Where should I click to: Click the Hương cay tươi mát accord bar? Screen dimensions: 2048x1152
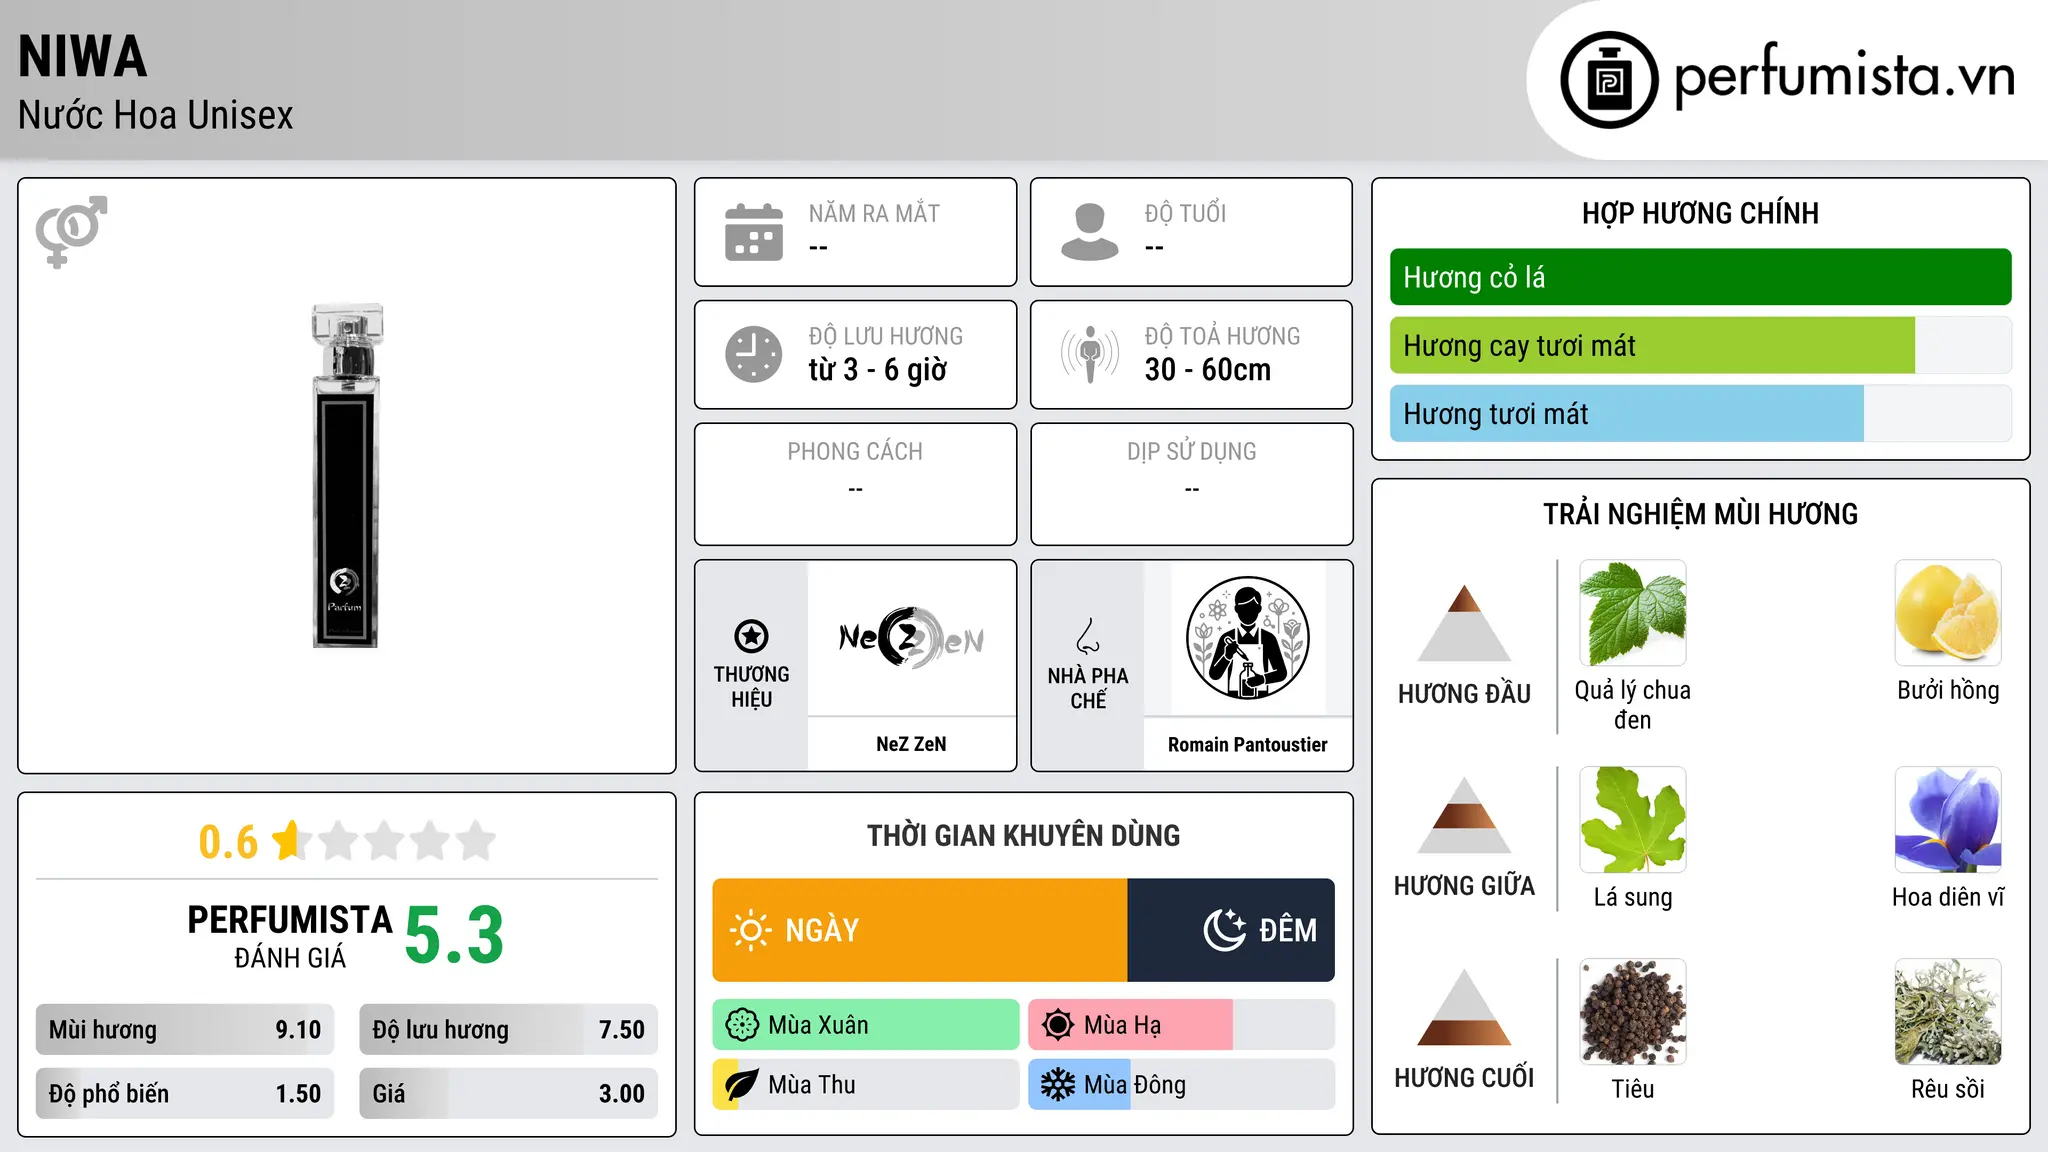point(1700,346)
